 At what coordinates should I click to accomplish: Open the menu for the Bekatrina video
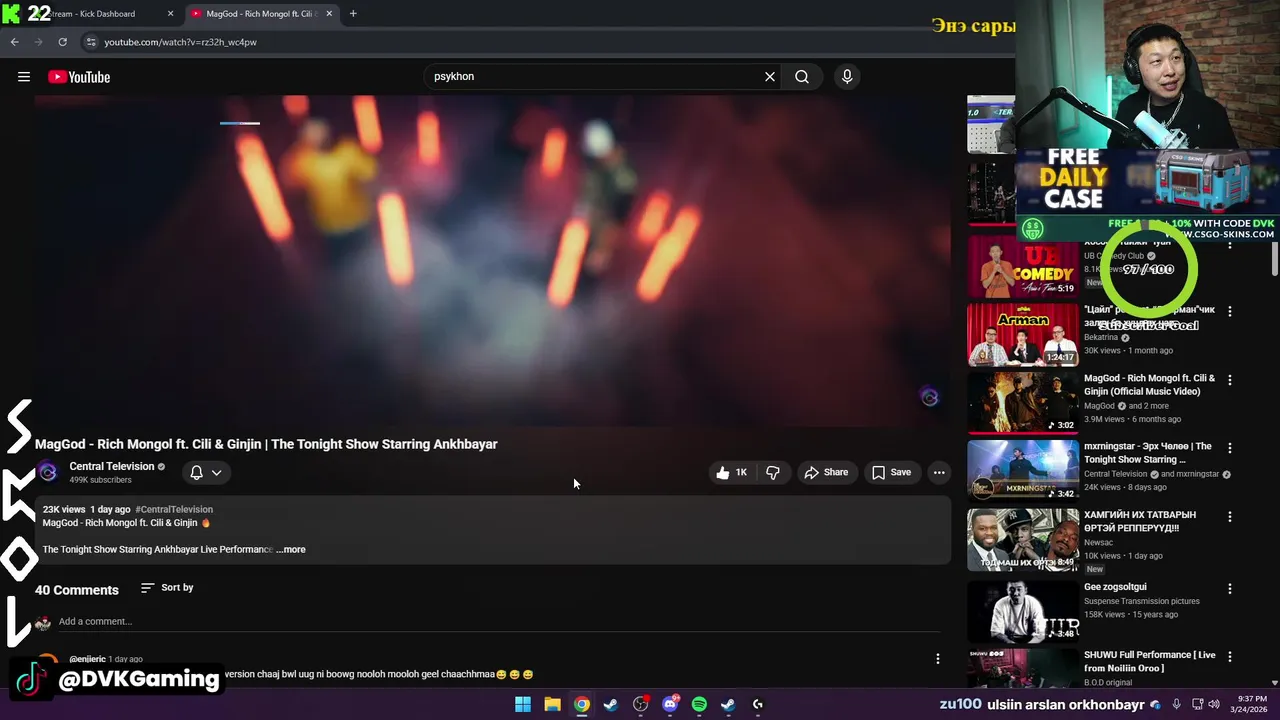(x=1230, y=312)
